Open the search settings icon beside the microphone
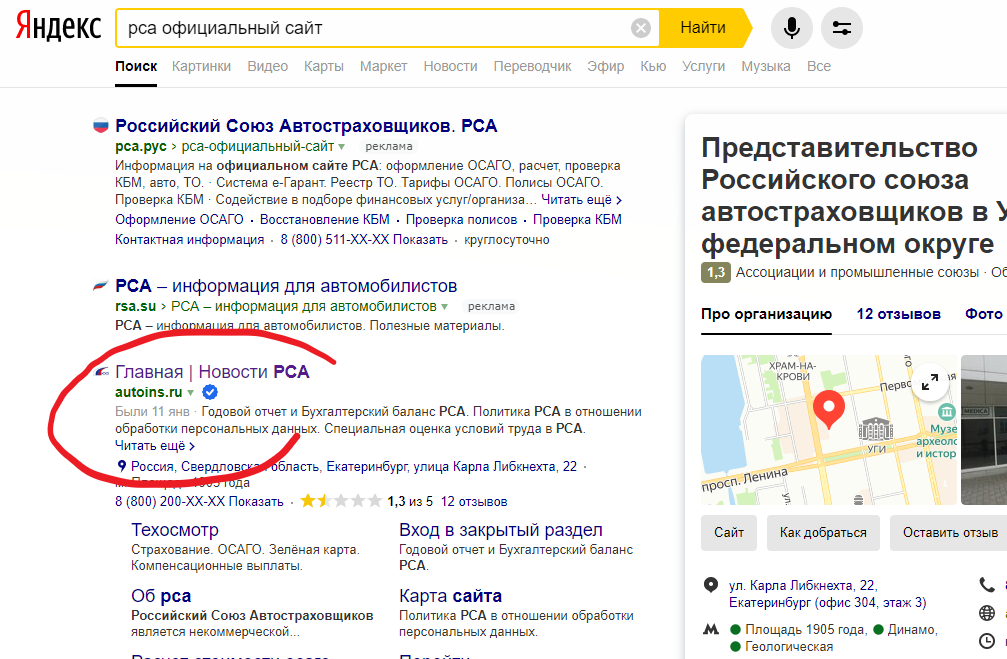Viewport: 1007px width, 659px height. tap(841, 27)
